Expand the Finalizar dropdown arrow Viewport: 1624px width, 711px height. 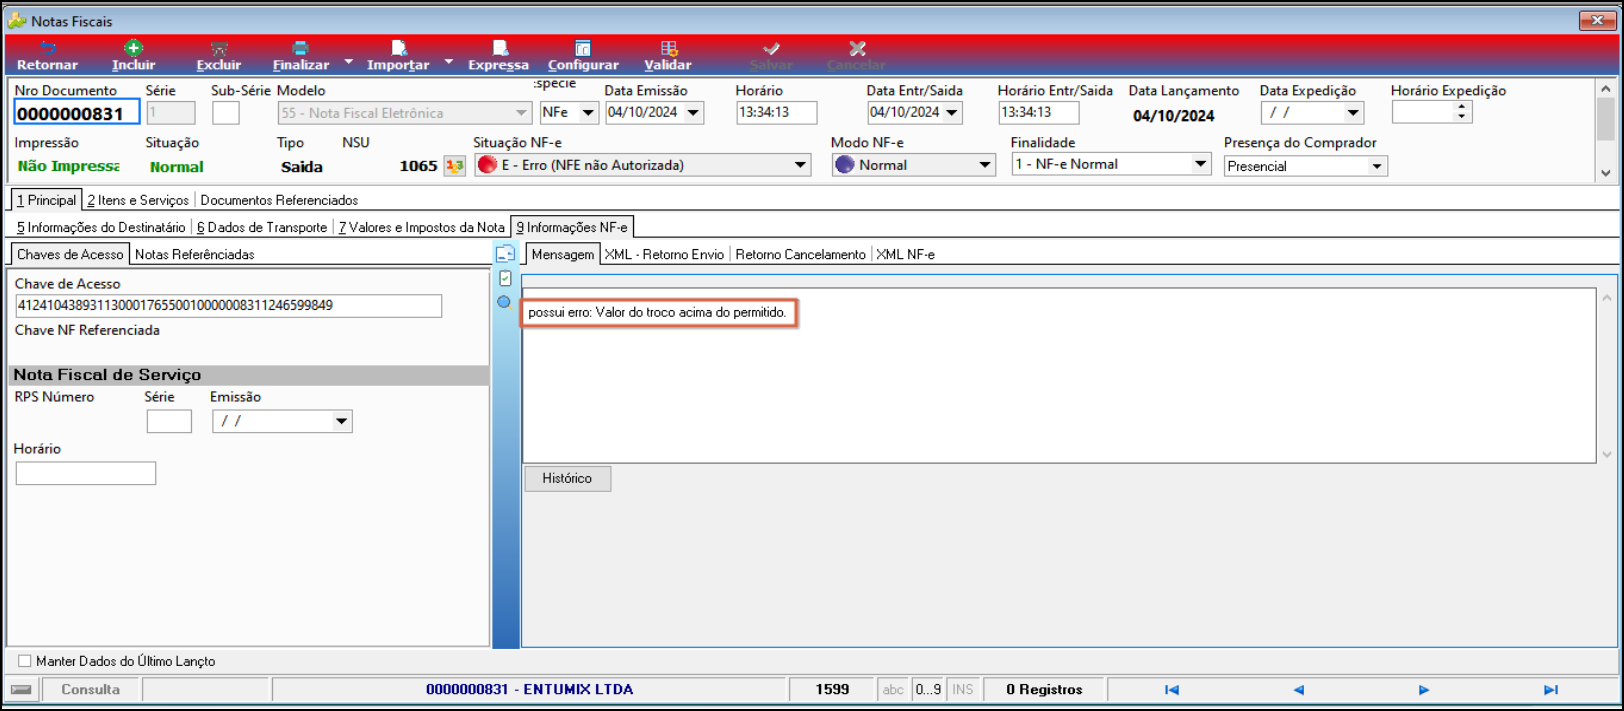[x=349, y=62]
